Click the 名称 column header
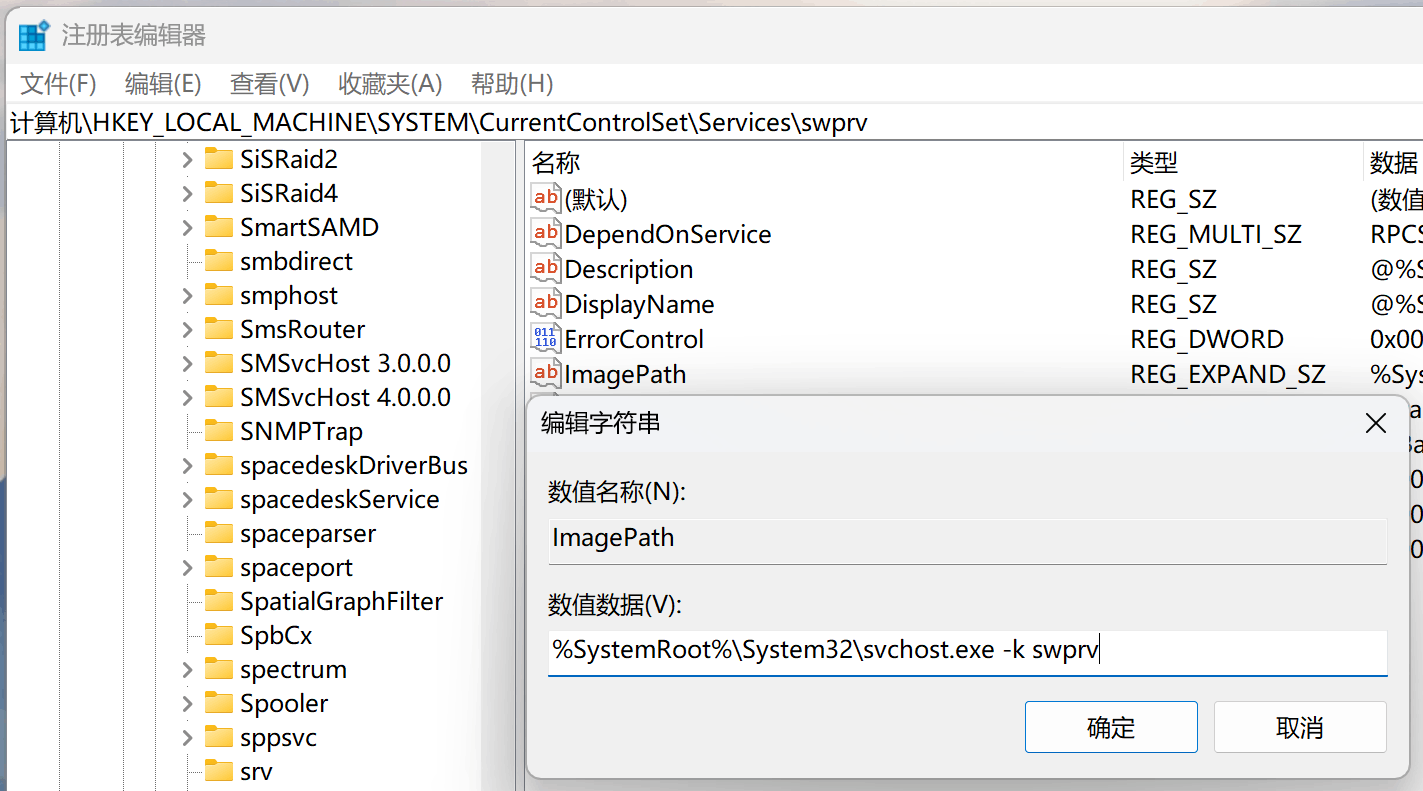Viewport: 1423px width, 791px height. 824,162
